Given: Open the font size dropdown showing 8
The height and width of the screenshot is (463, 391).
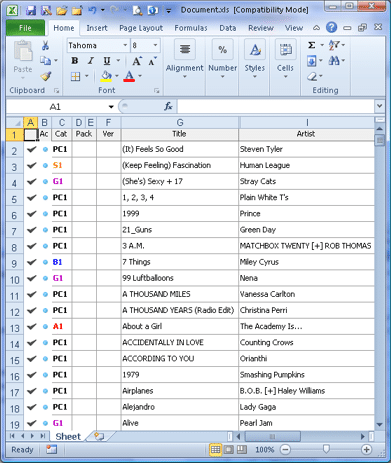Looking at the screenshot, I should pos(155,45).
